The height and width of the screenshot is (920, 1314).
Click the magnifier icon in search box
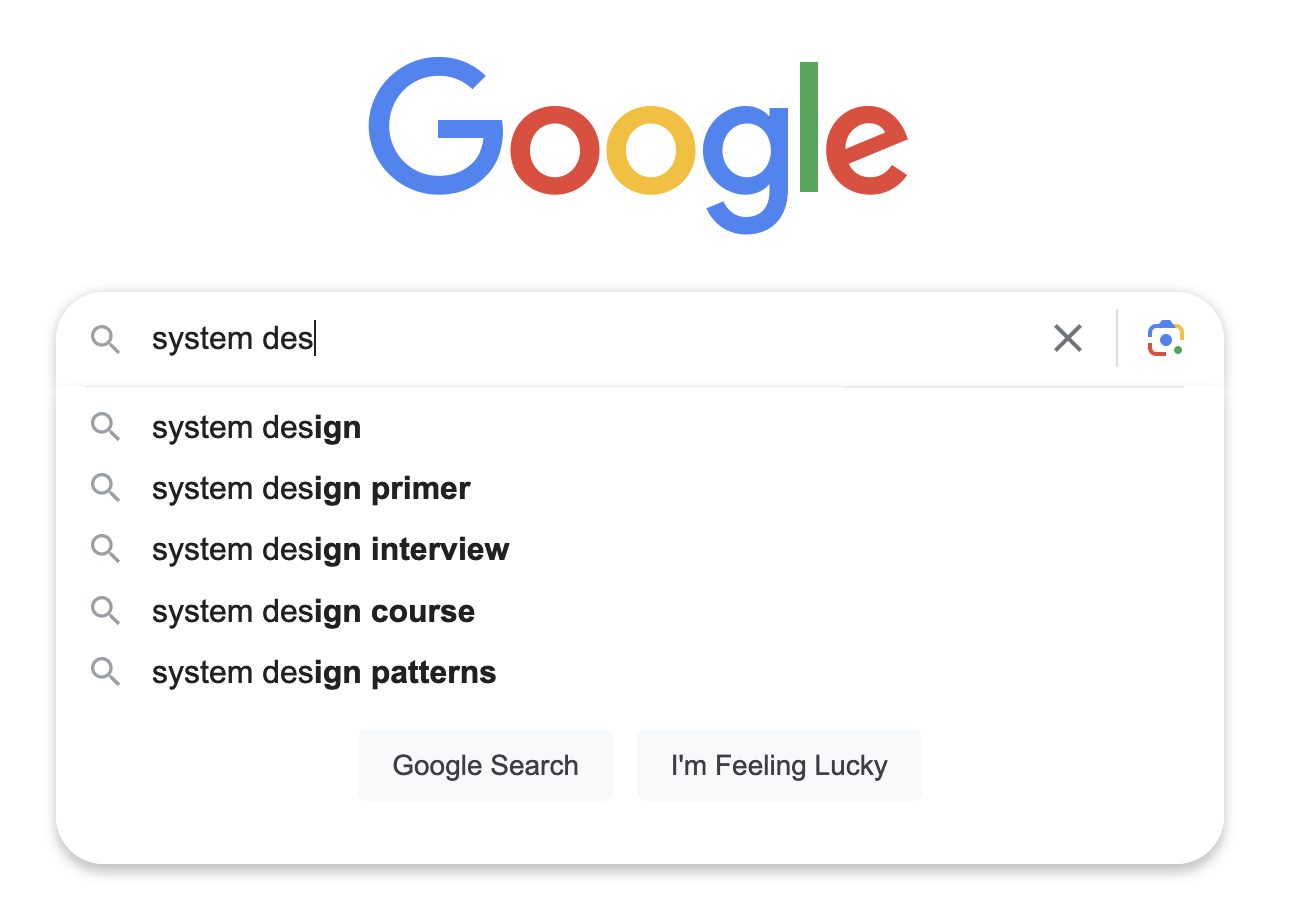pos(105,339)
